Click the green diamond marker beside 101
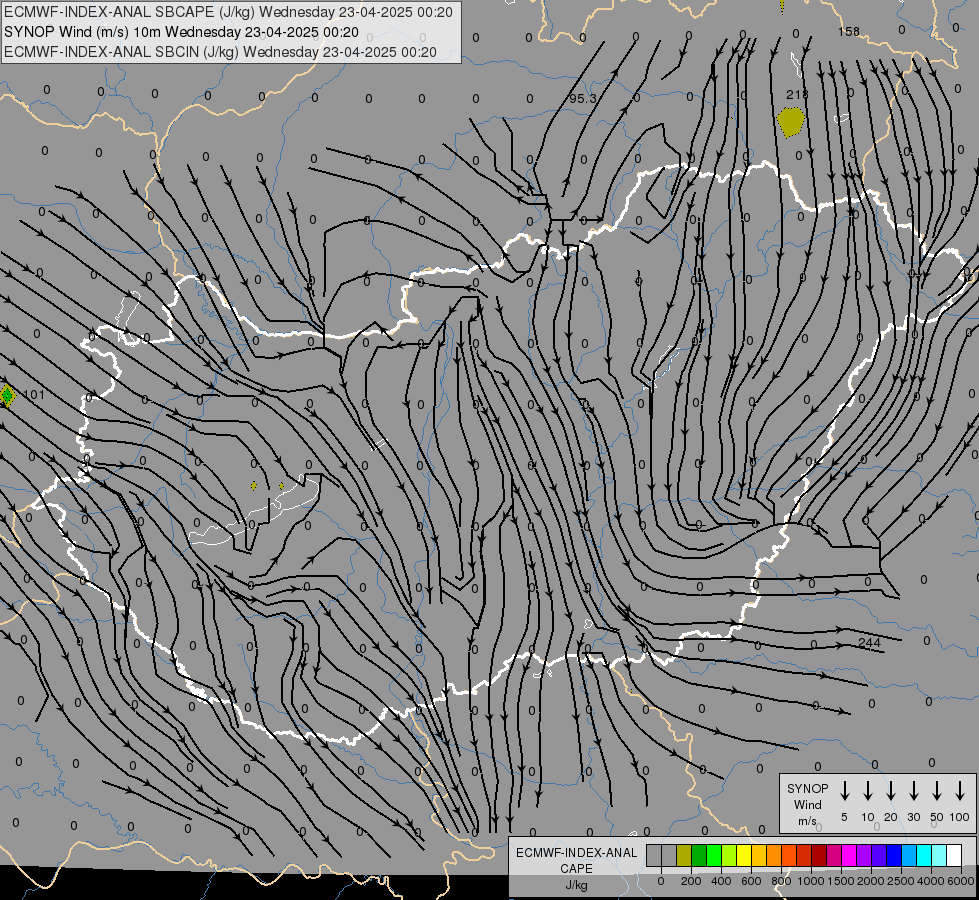 click(7, 395)
